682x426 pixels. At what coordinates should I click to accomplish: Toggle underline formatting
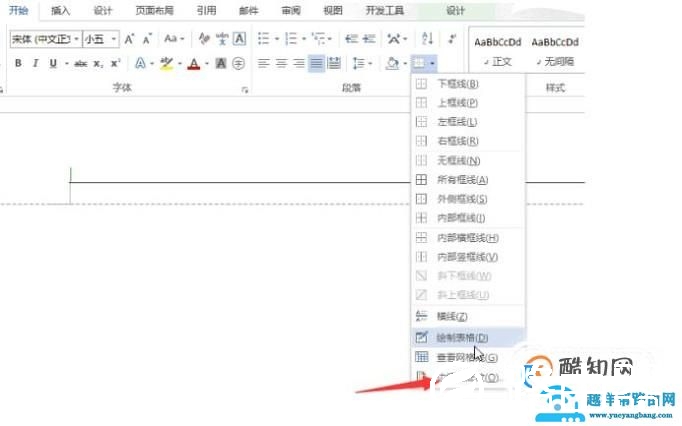point(53,64)
